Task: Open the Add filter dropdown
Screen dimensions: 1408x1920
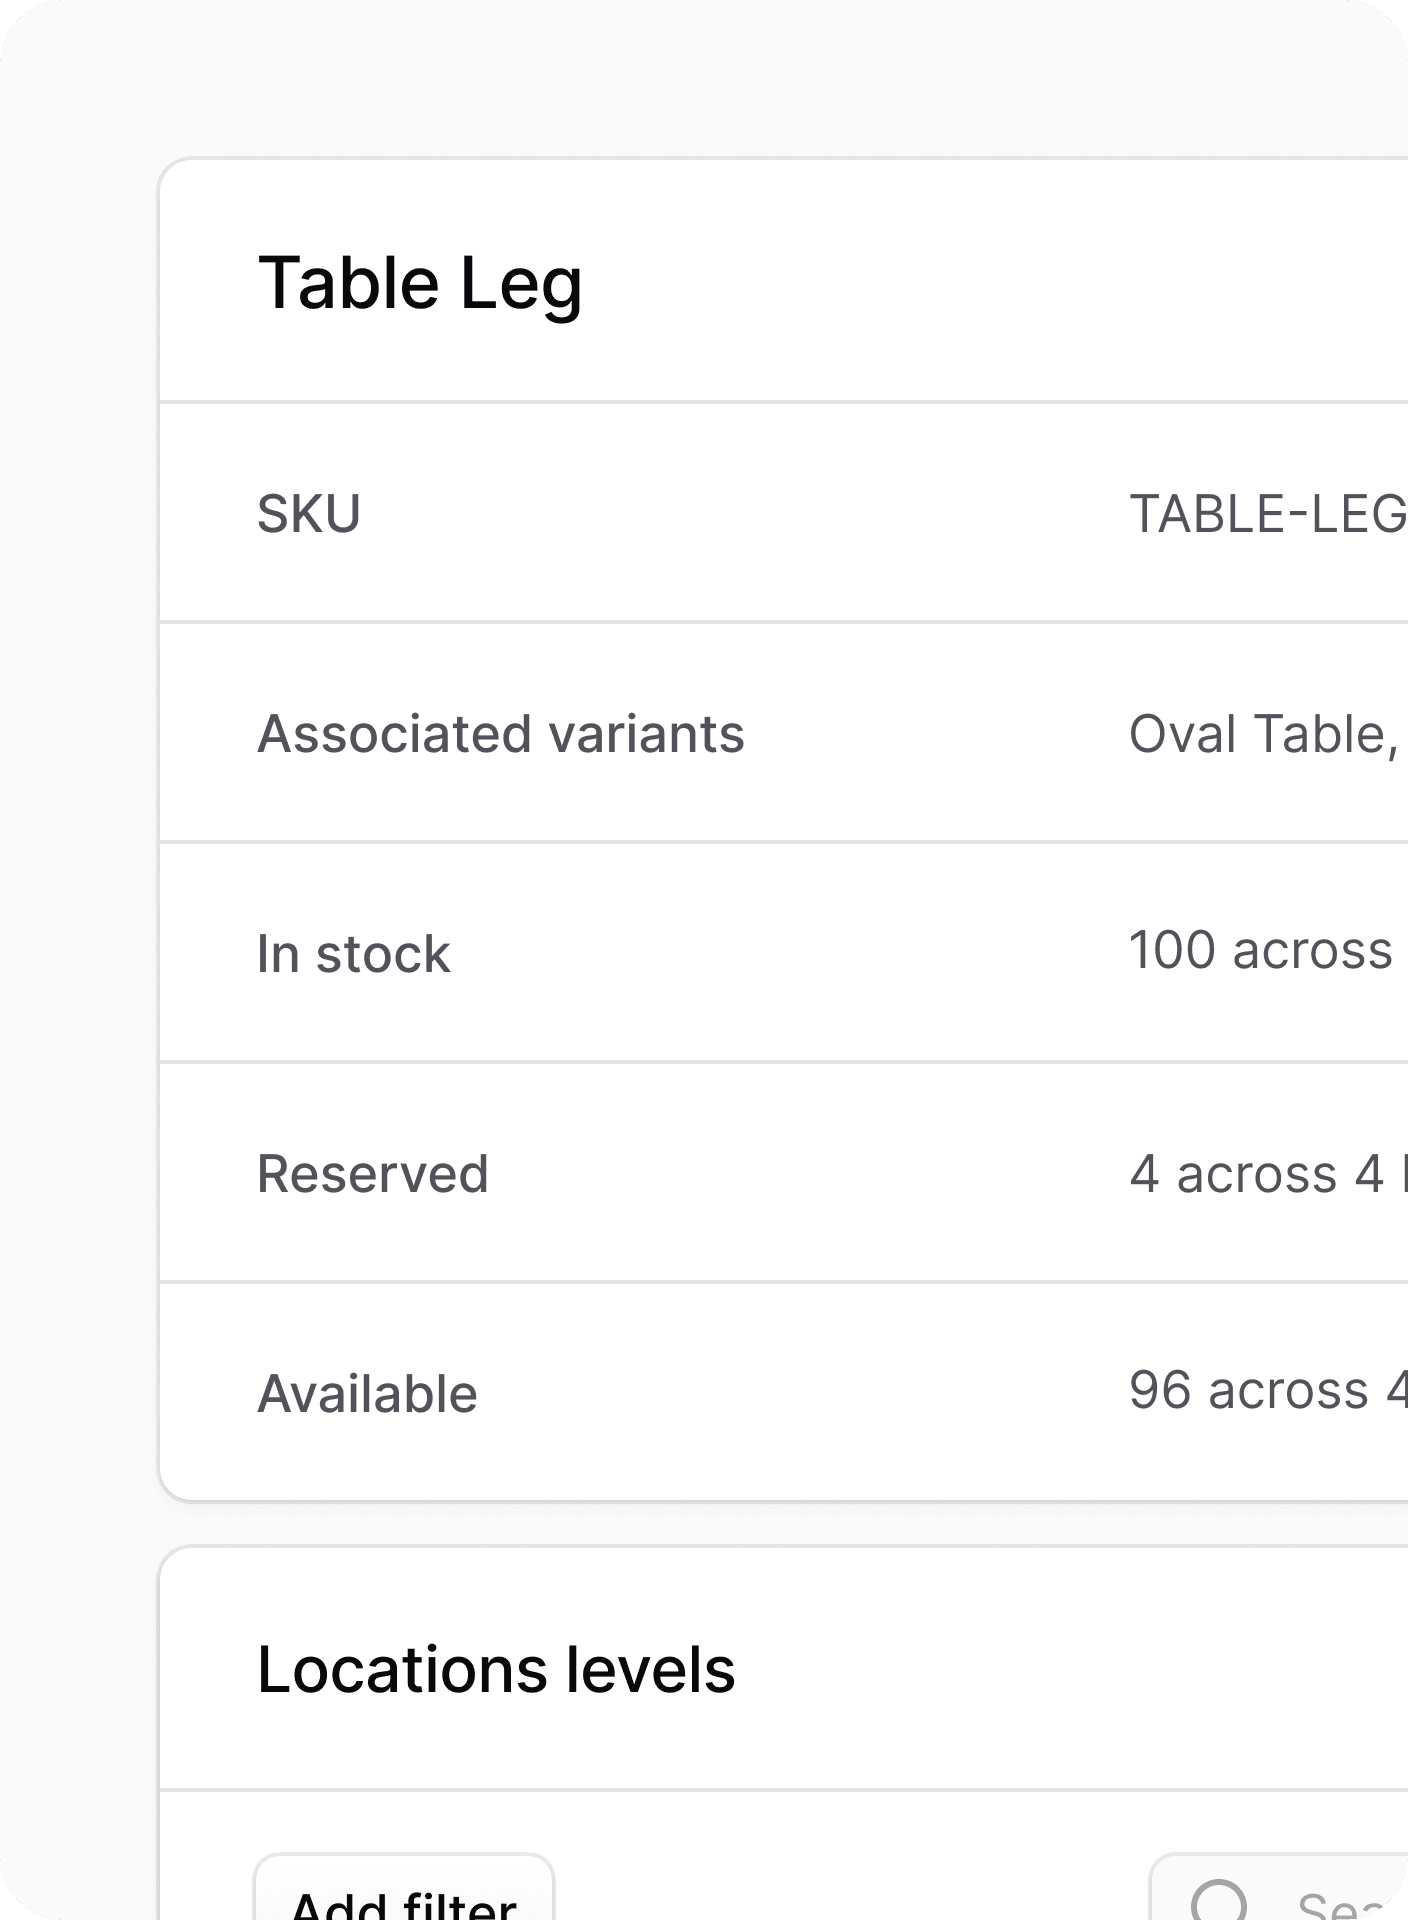Action: pyautogui.click(x=404, y=1898)
